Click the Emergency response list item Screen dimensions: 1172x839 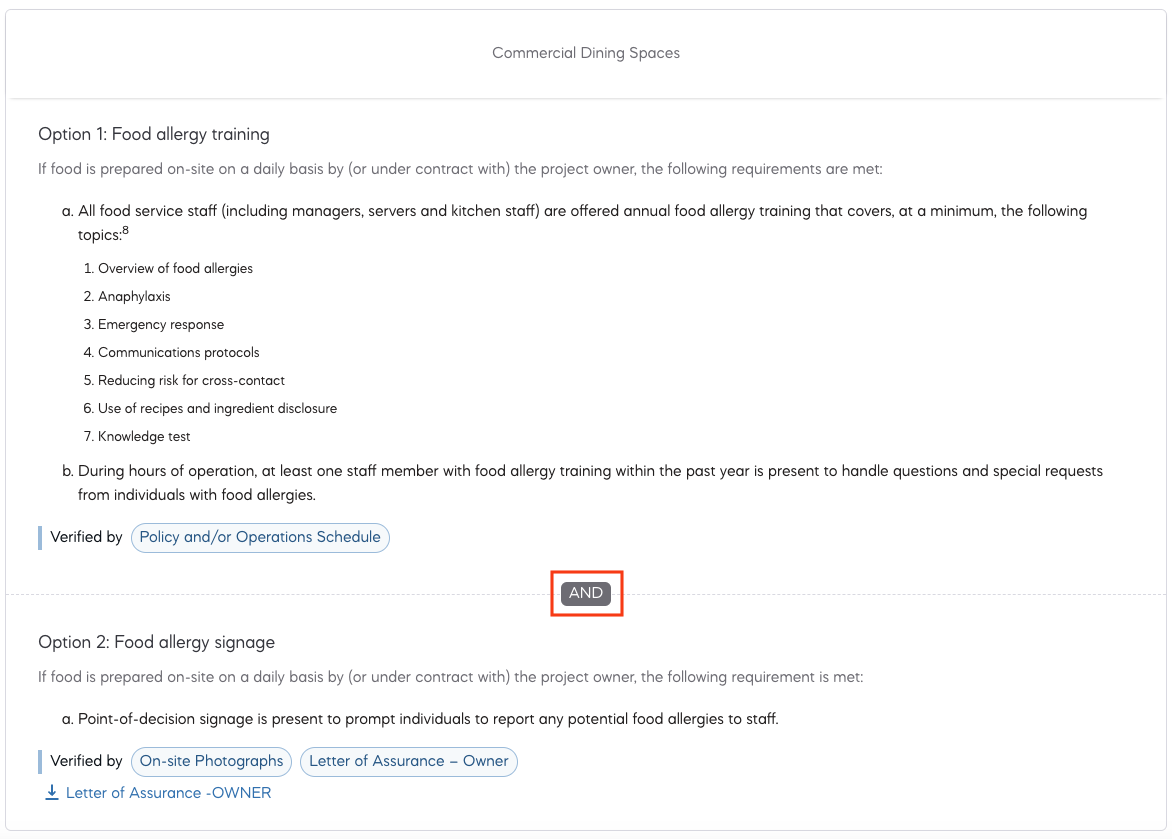tap(161, 325)
